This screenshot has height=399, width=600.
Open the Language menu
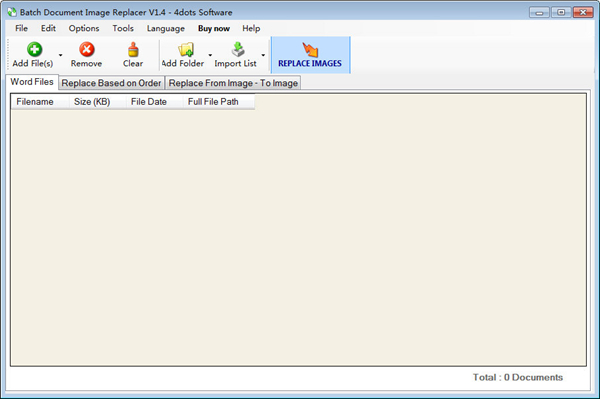coord(166,28)
